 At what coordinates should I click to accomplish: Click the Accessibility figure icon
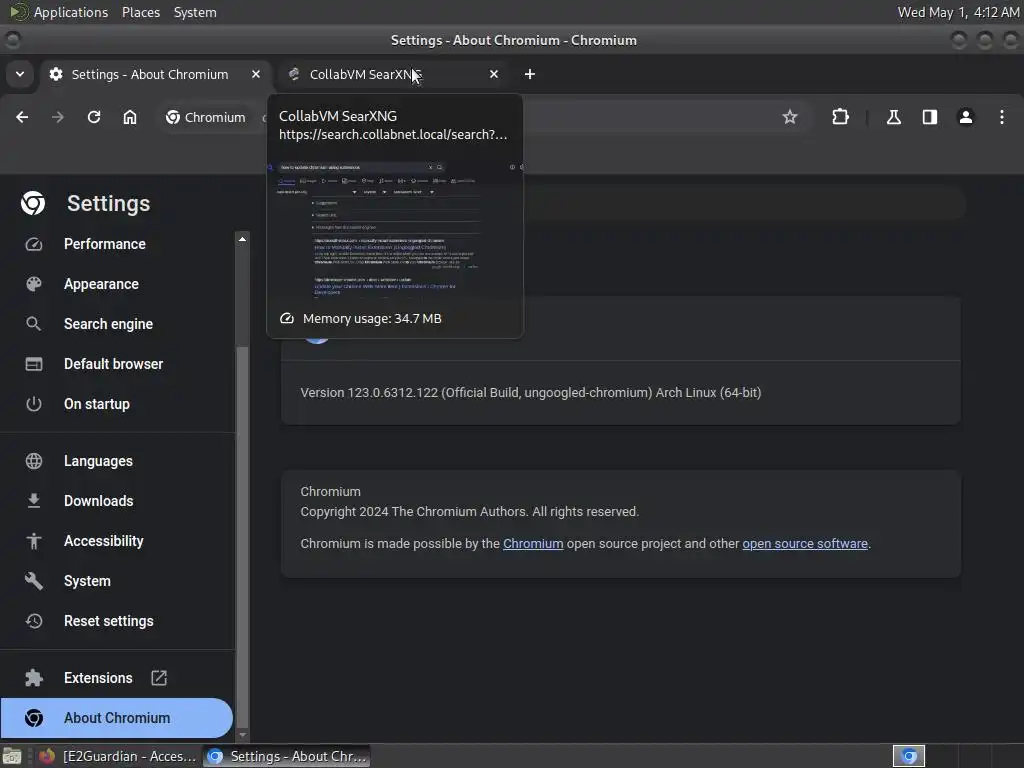point(34,541)
